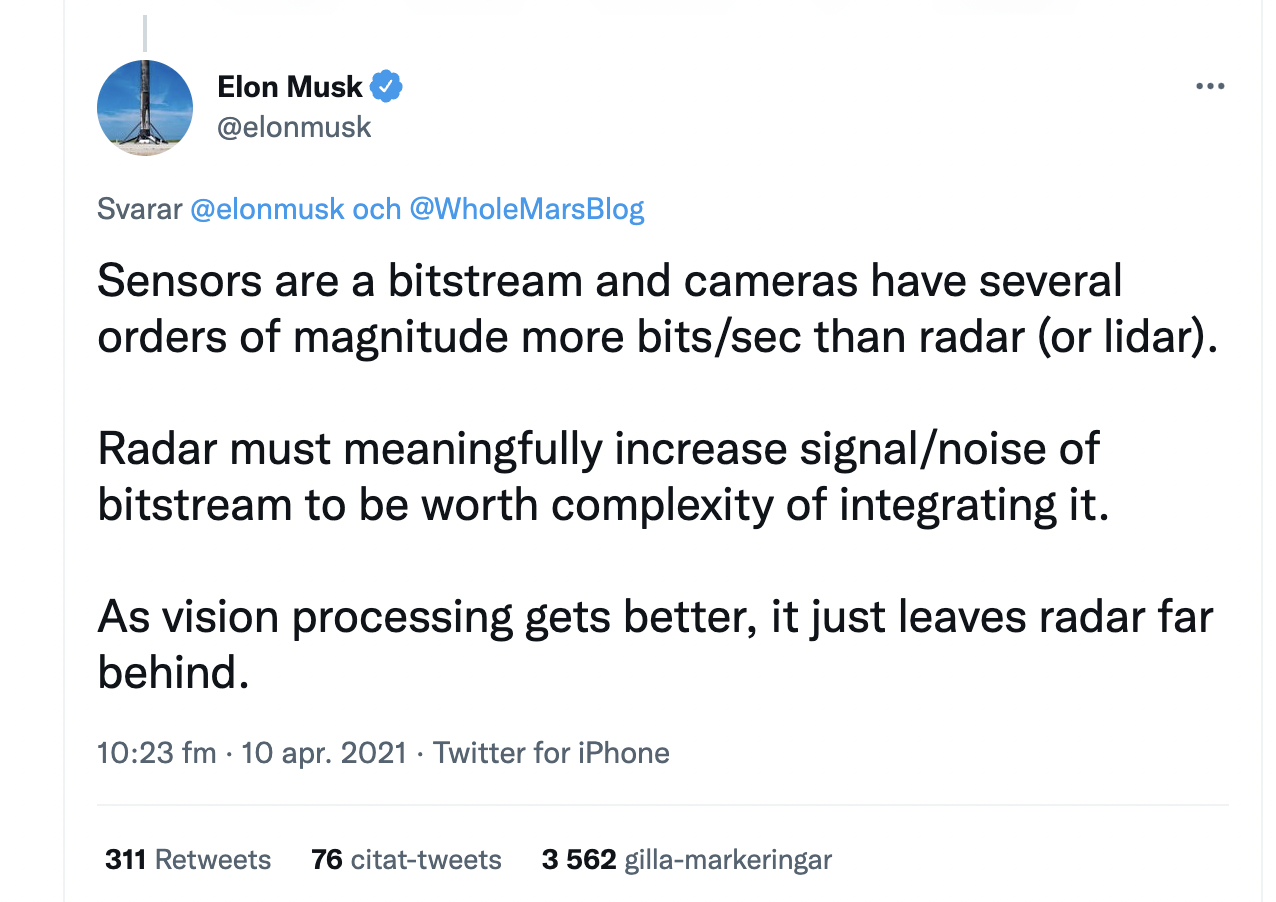Open Elon Musk's rocket profile picture
This screenshot has height=902, width=1276.
(145, 107)
